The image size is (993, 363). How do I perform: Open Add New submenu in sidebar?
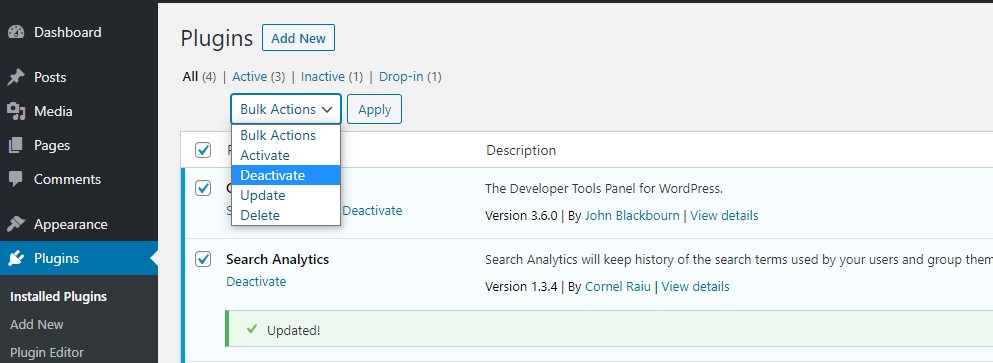37,324
